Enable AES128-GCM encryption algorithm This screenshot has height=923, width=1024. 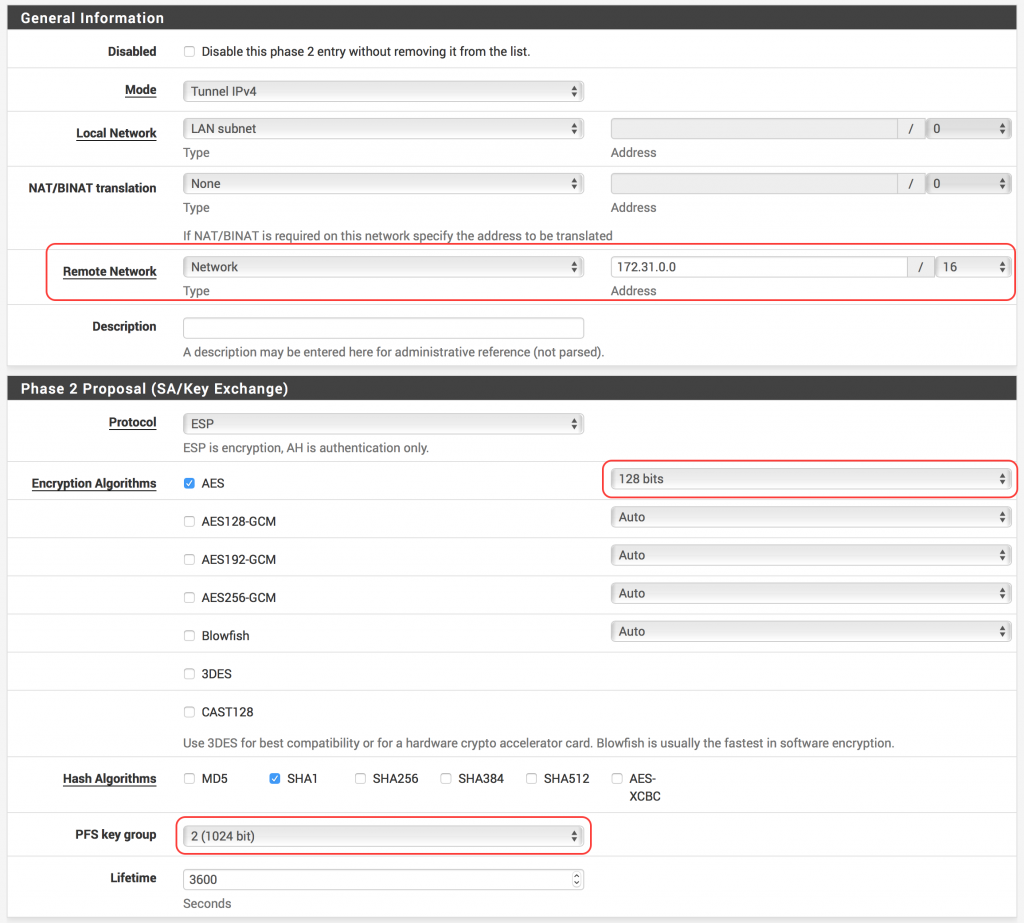click(x=190, y=522)
